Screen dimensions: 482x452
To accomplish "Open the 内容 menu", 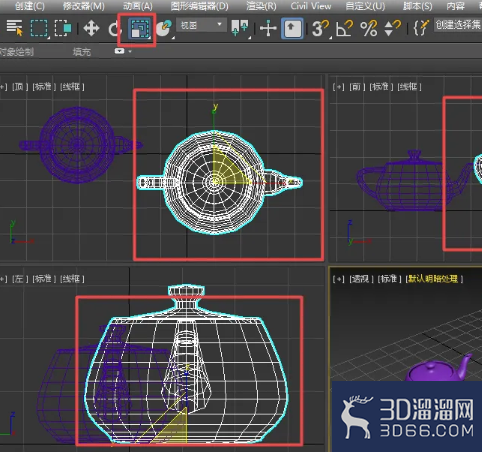I will 455,6.
